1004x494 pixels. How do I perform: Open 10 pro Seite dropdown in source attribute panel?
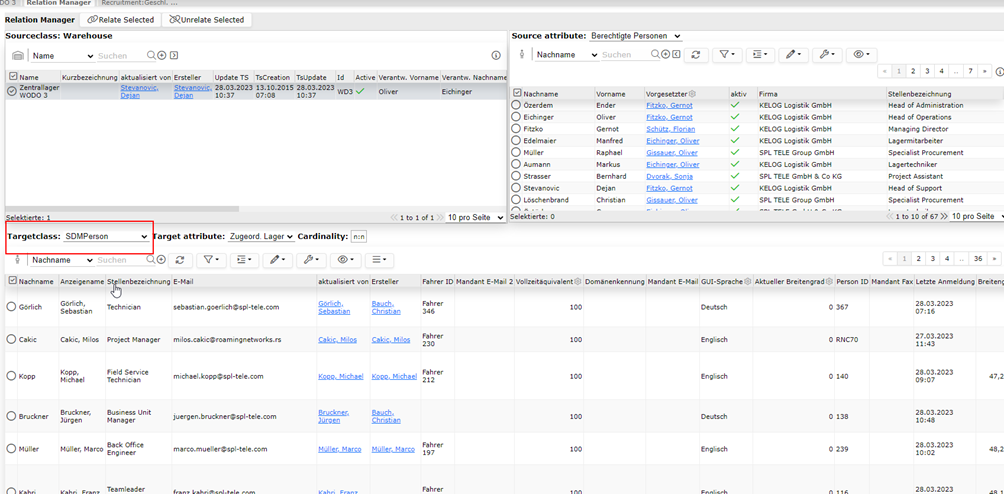[975, 217]
